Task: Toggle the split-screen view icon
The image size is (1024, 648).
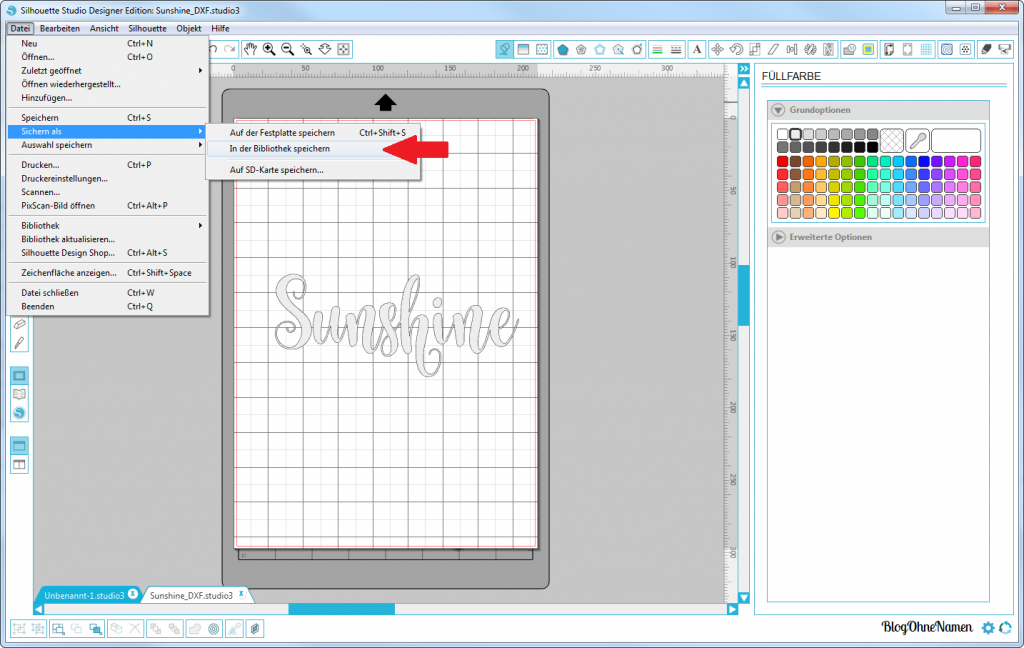Action: [20, 465]
